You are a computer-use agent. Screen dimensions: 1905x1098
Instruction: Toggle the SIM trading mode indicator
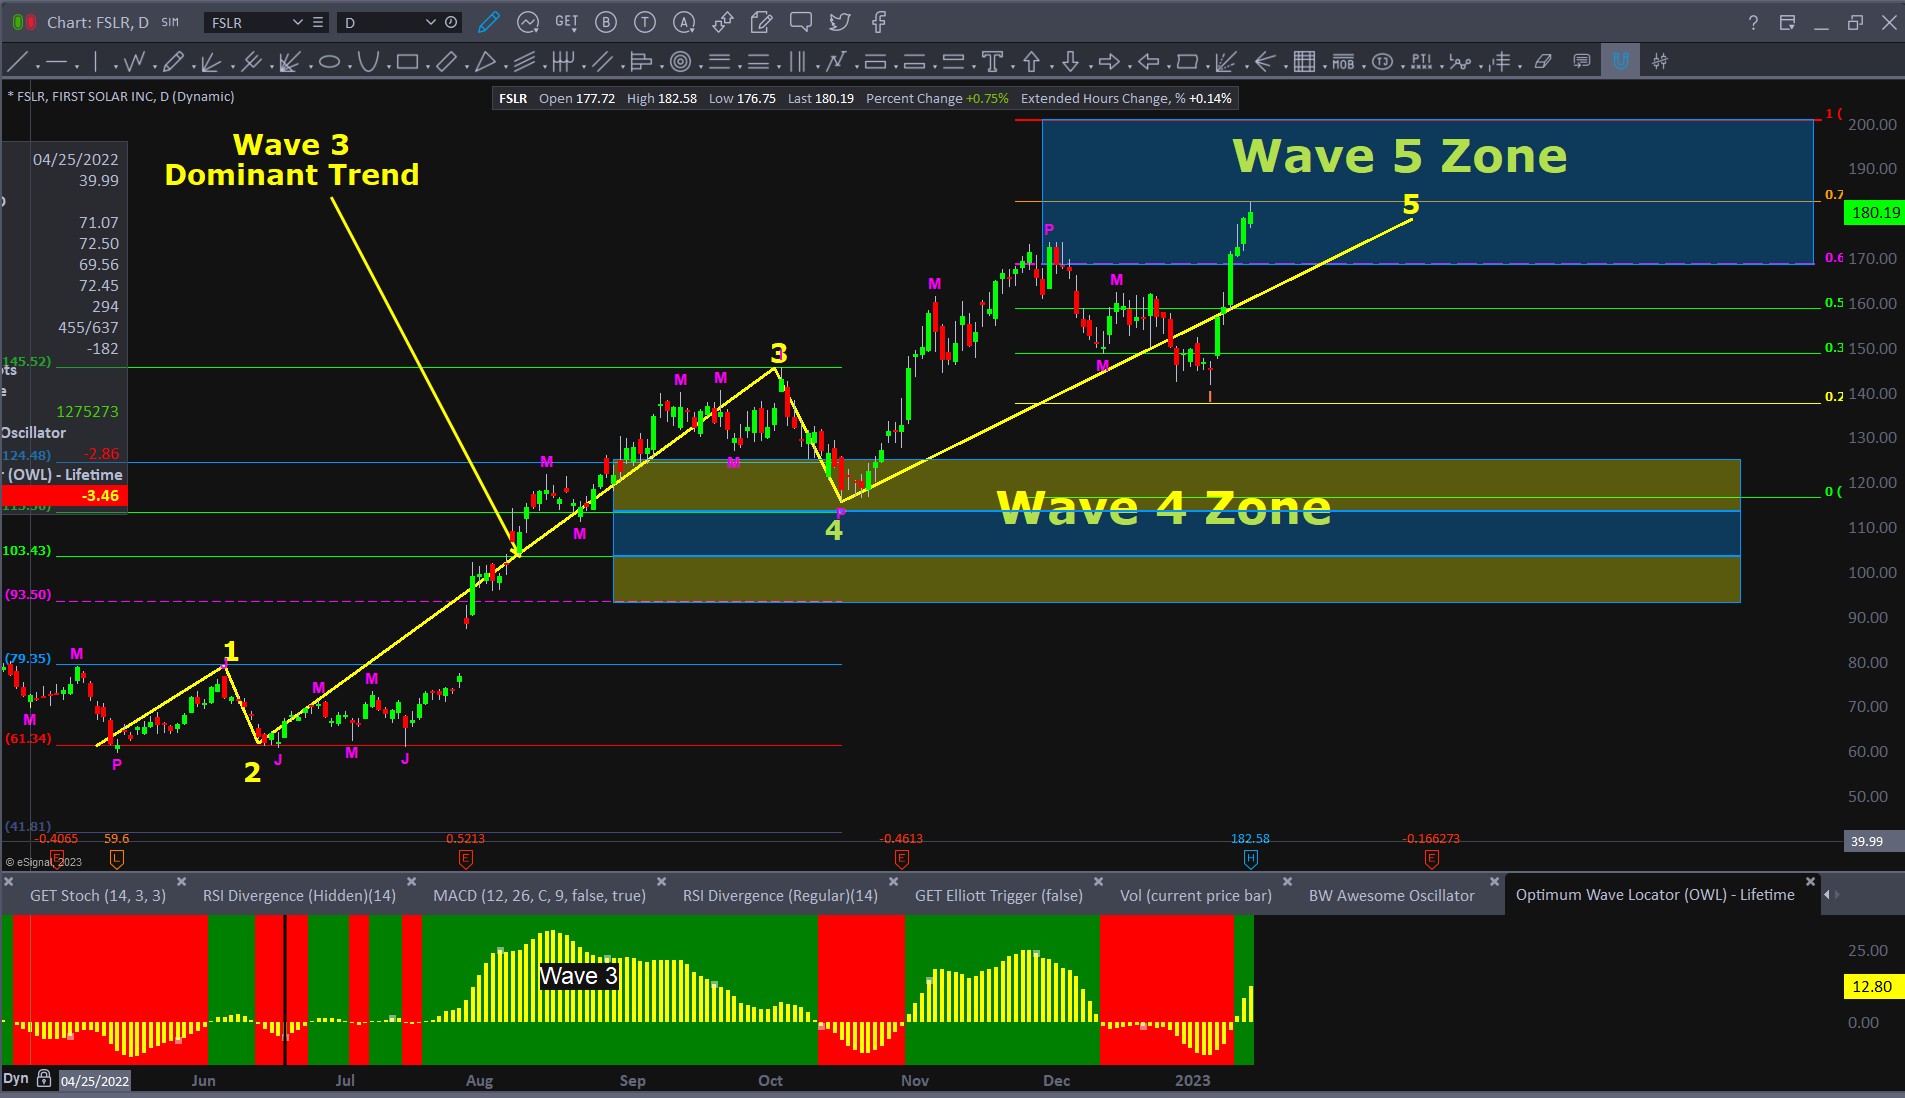tap(170, 22)
